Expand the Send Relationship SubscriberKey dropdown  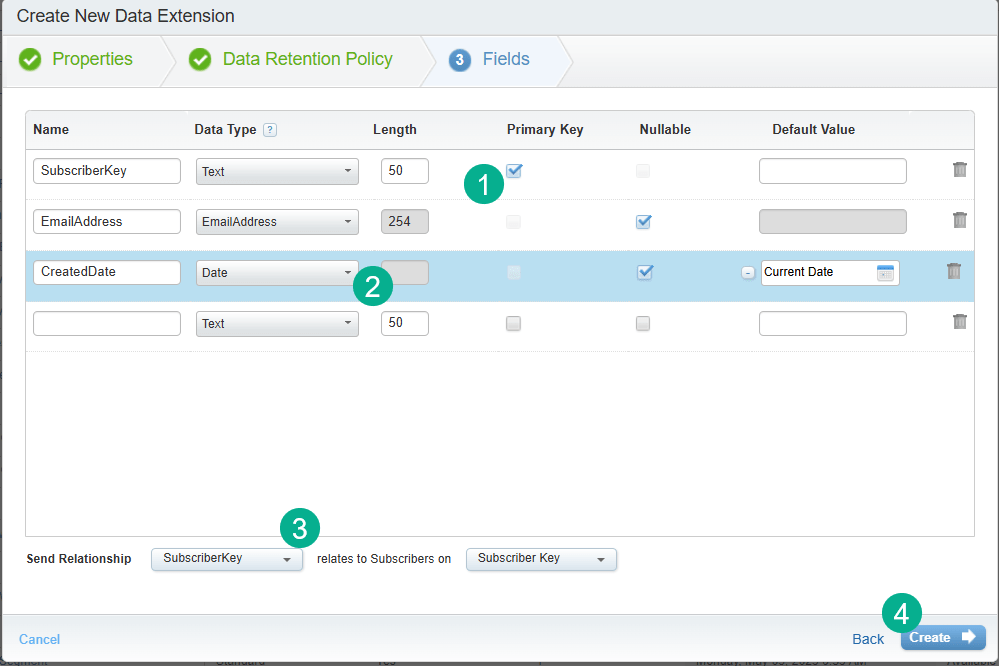[227, 559]
